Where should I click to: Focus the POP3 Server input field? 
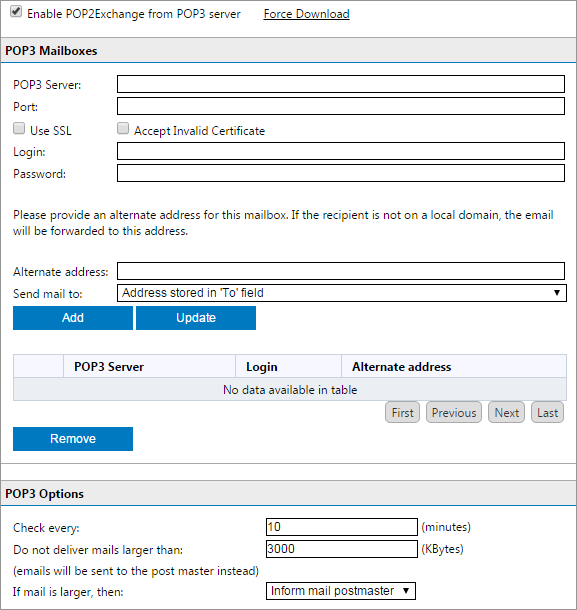tap(341, 84)
